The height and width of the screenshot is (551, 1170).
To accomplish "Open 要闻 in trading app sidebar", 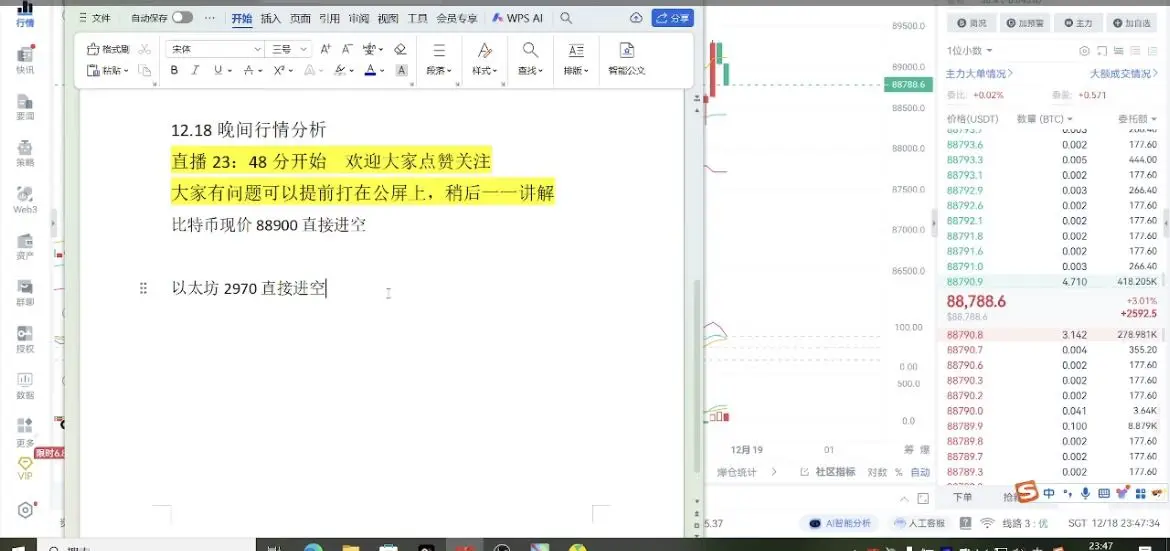I will pos(25,107).
